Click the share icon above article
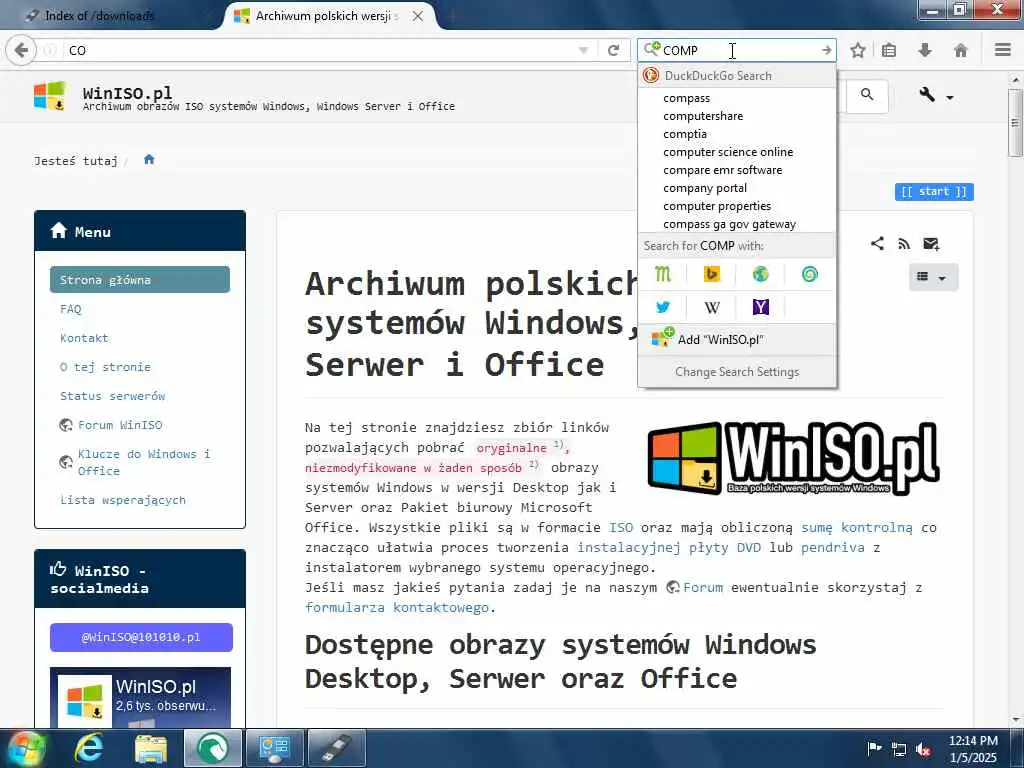Viewport: 1024px width, 768px height. pos(878,244)
